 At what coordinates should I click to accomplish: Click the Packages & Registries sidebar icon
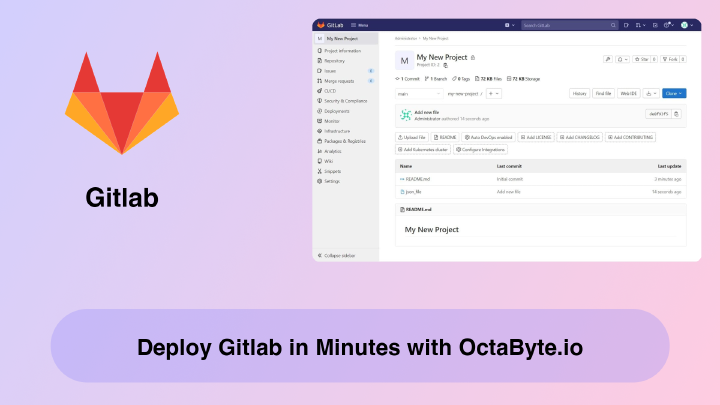pos(320,141)
